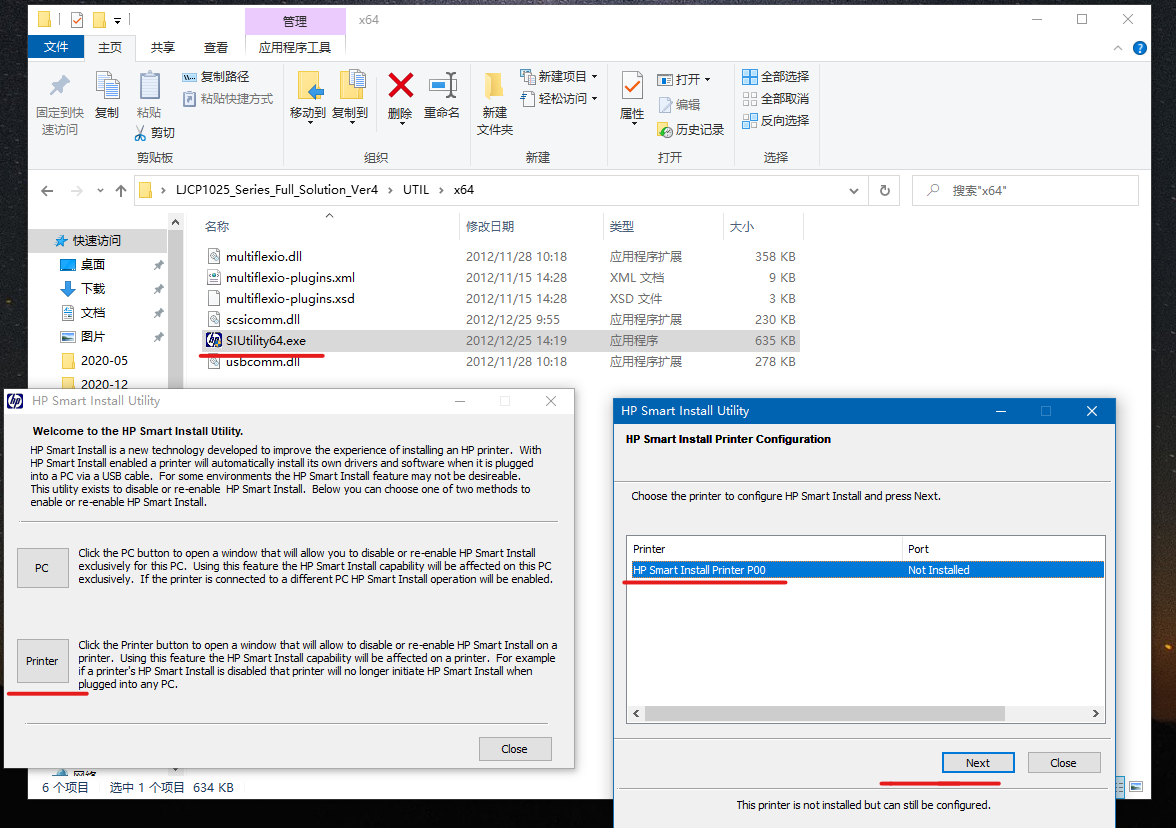Click the printer list scroll right arrow
This screenshot has width=1176, height=828.
1096,713
